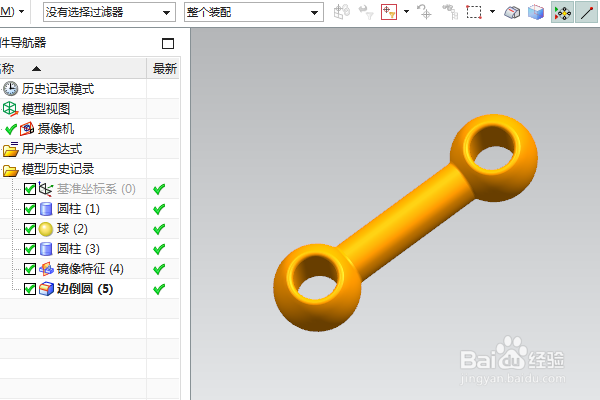Open the 整个装配 scope dropdown
The width and height of the screenshot is (600, 400).
click(x=254, y=12)
